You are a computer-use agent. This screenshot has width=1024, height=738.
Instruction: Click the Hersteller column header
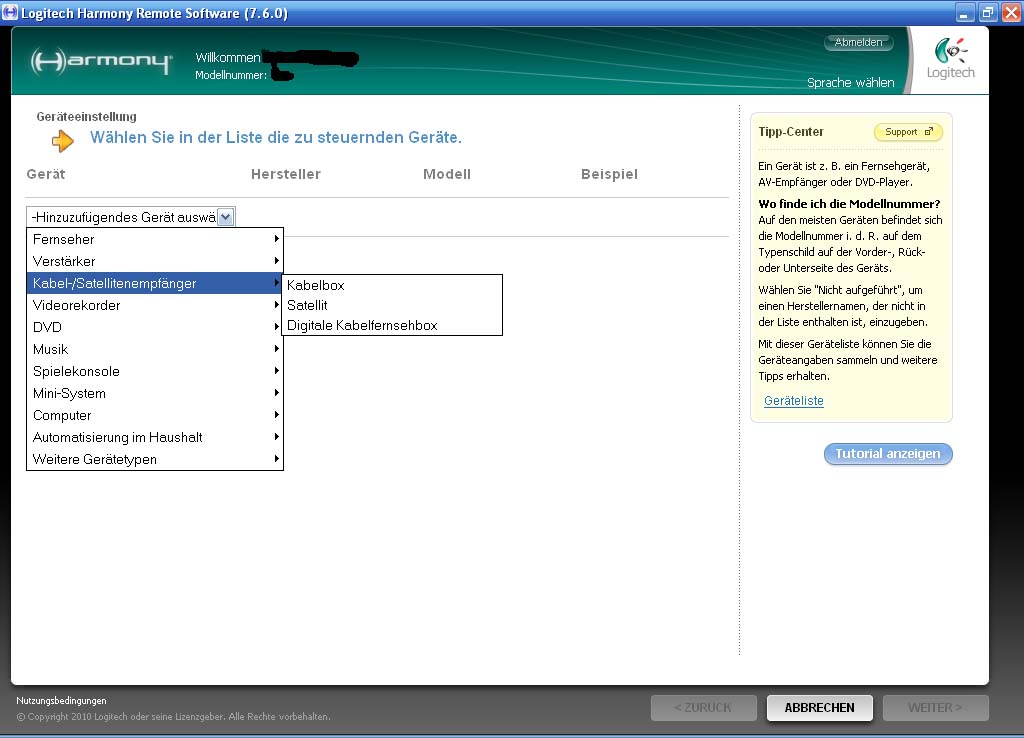(286, 174)
